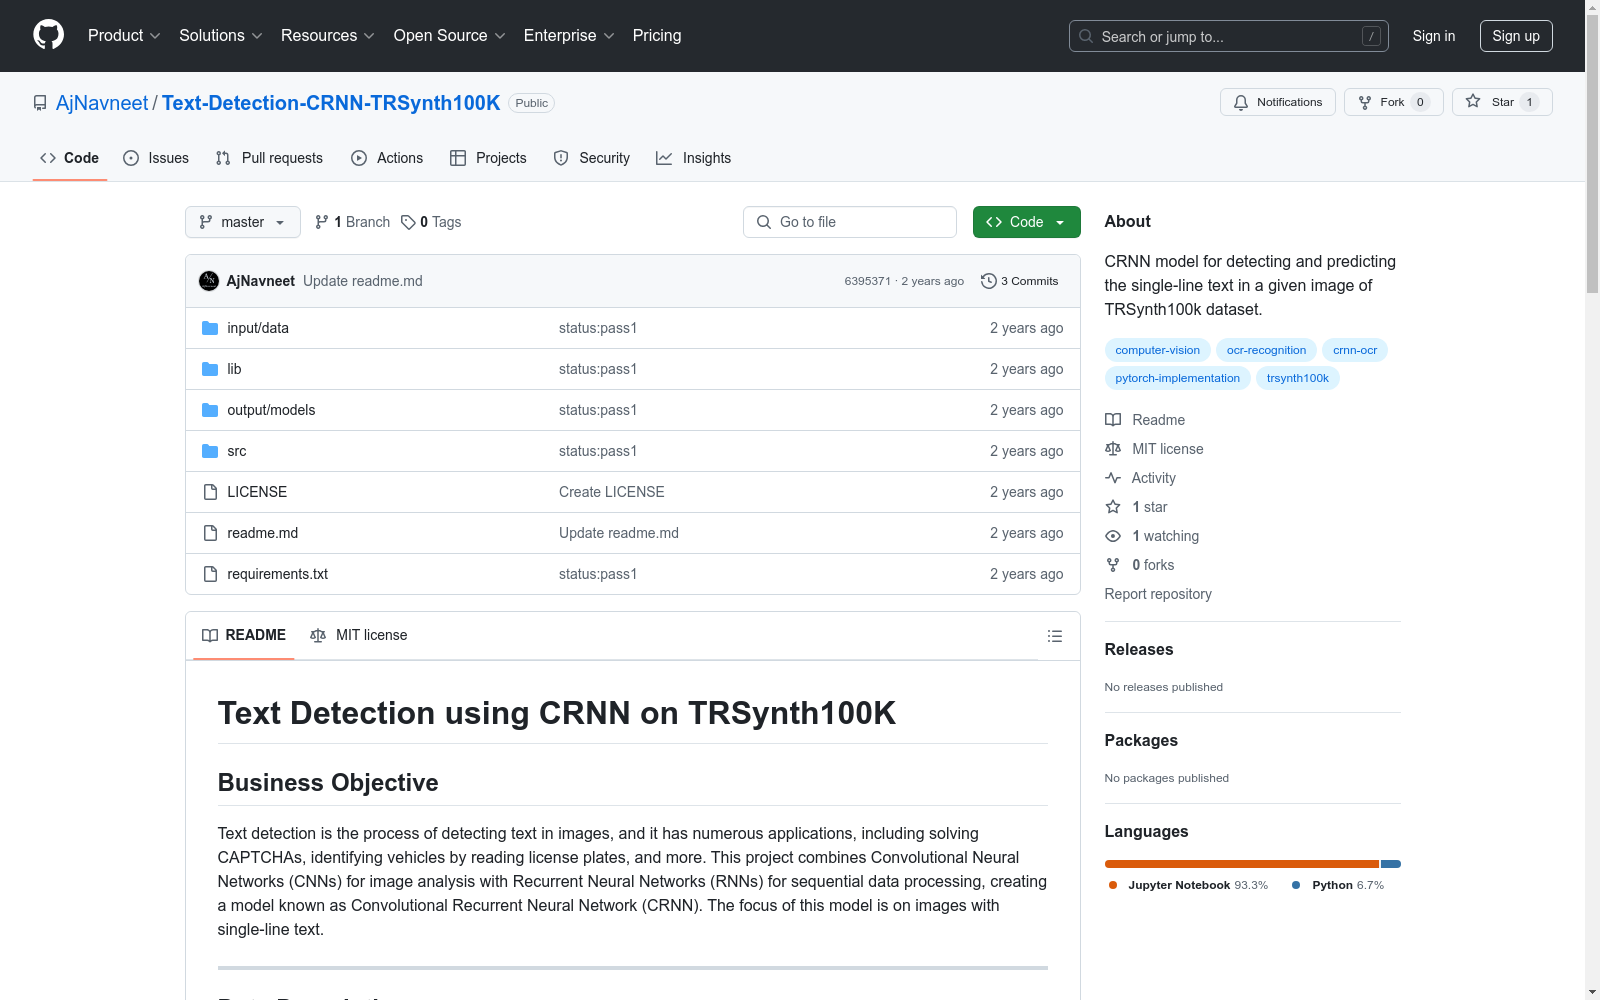Click the Activity pulse icon

pyautogui.click(x=1113, y=478)
